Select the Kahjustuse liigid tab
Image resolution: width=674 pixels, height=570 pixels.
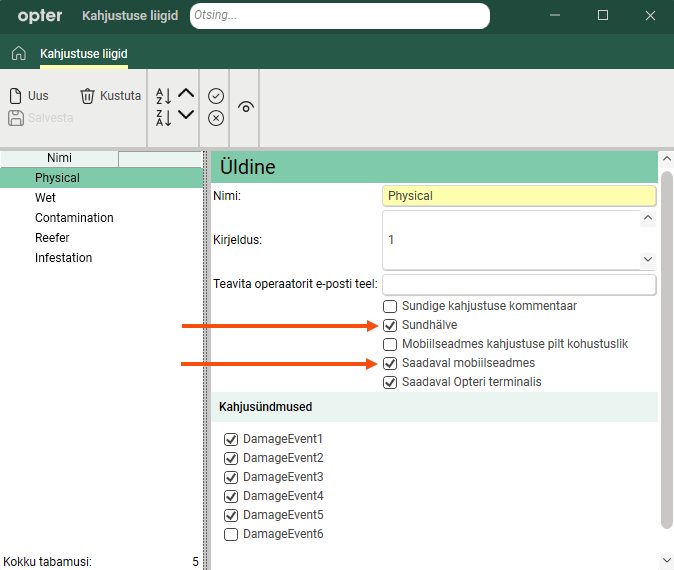83,54
